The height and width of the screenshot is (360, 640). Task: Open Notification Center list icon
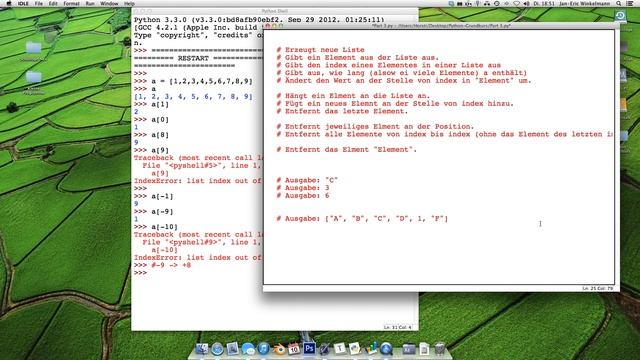click(630, 3)
